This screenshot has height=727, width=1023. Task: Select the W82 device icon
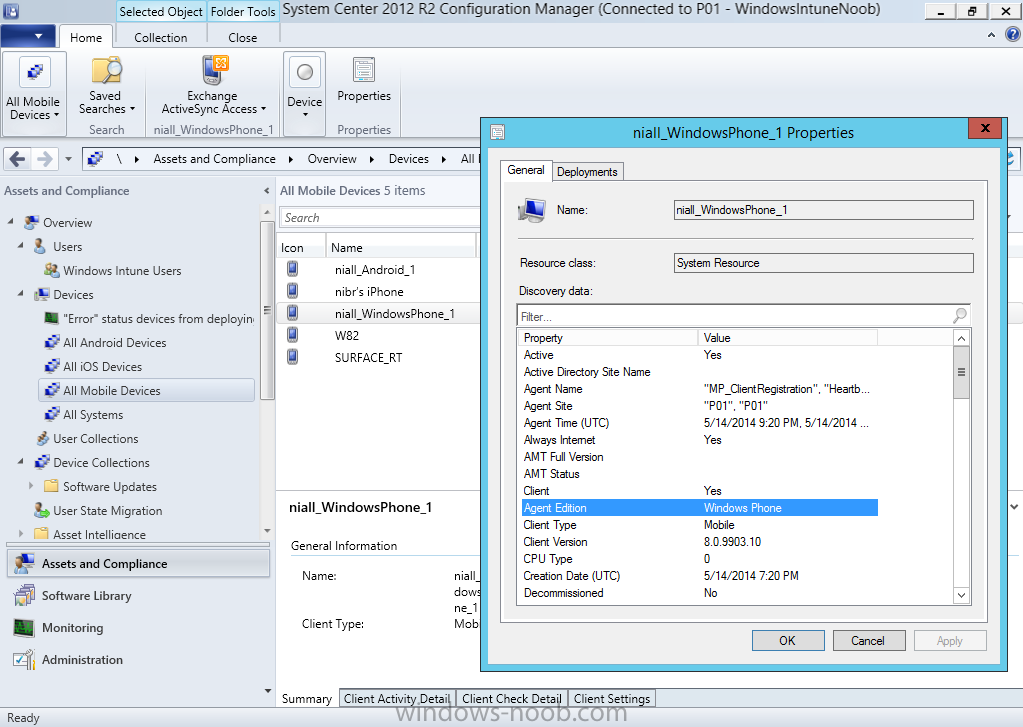[x=293, y=335]
